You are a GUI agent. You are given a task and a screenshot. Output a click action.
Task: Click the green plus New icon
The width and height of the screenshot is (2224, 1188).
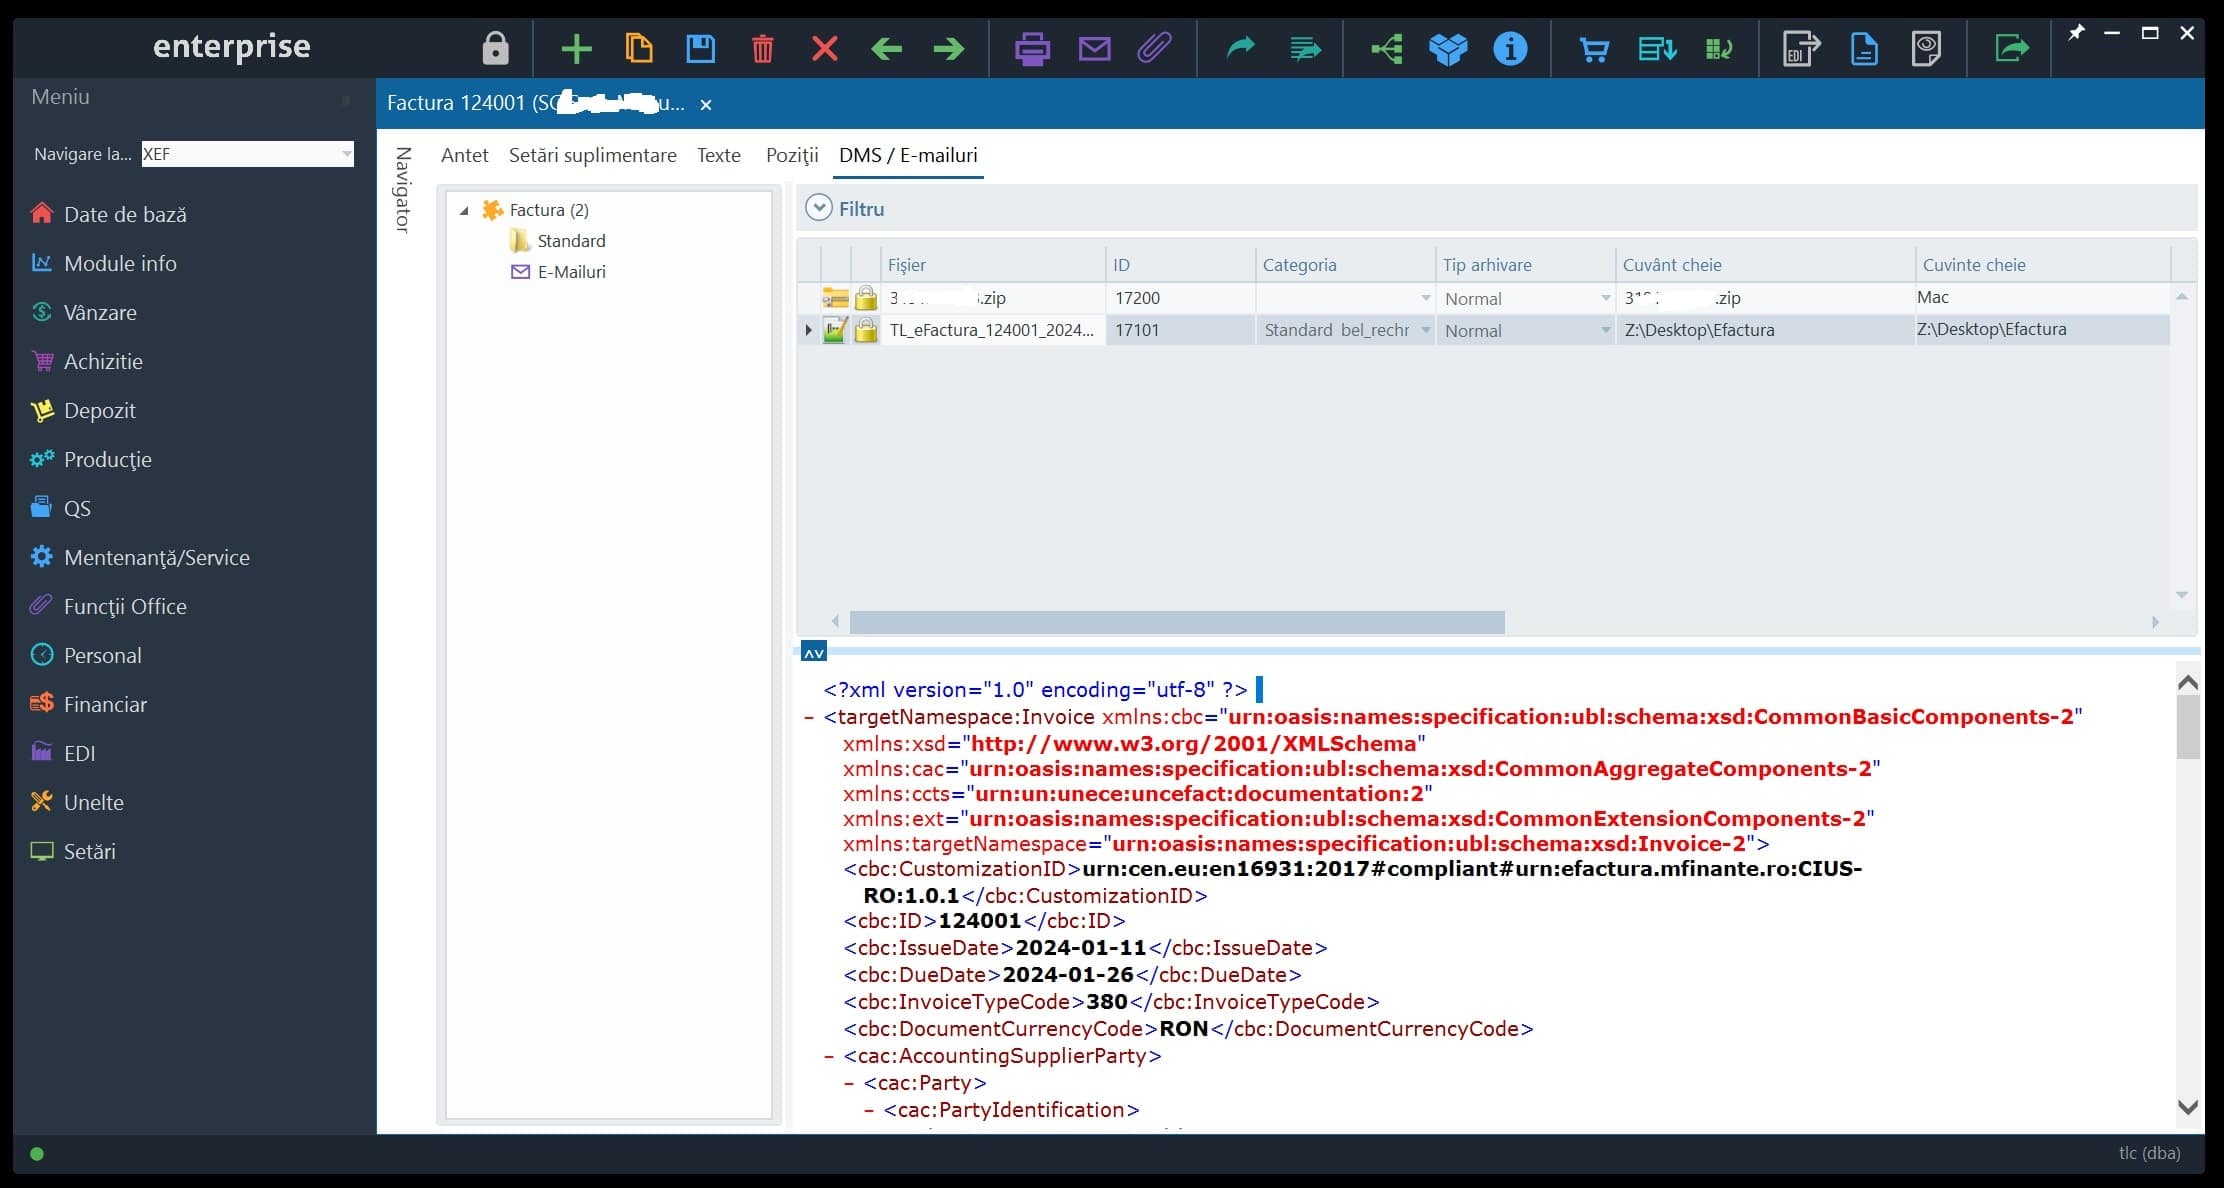point(576,48)
